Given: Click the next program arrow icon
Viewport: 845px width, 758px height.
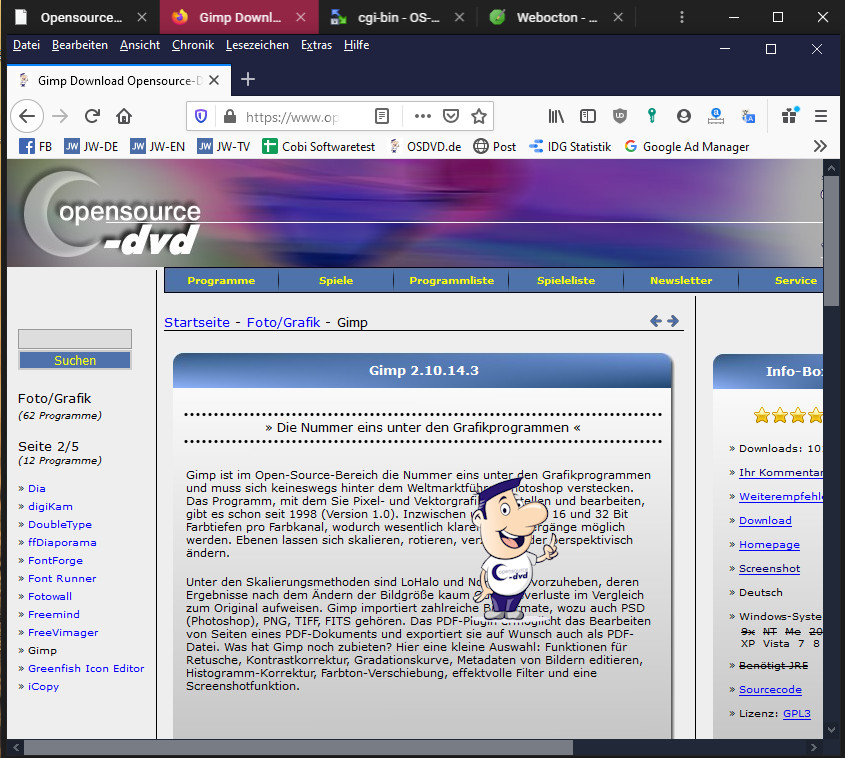Looking at the screenshot, I should coord(673,321).
